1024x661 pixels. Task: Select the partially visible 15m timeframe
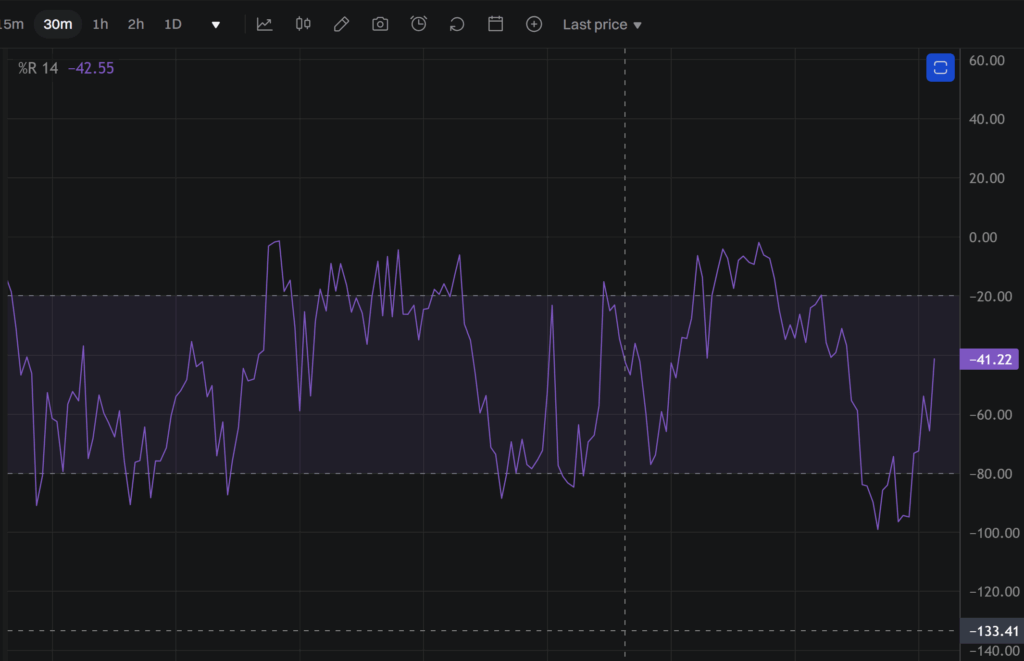[x=12, y=24]
